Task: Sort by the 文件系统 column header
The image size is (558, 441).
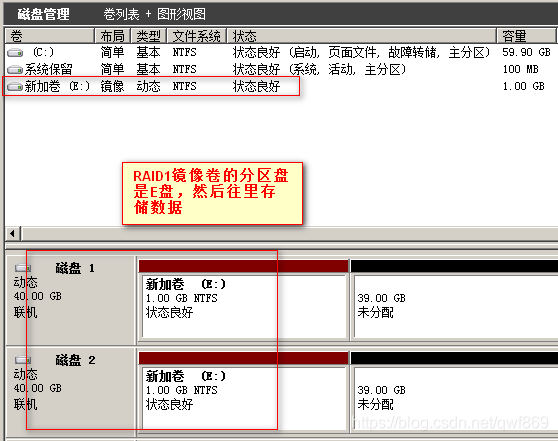Action: pyautogui.click(x=196, y=36)
